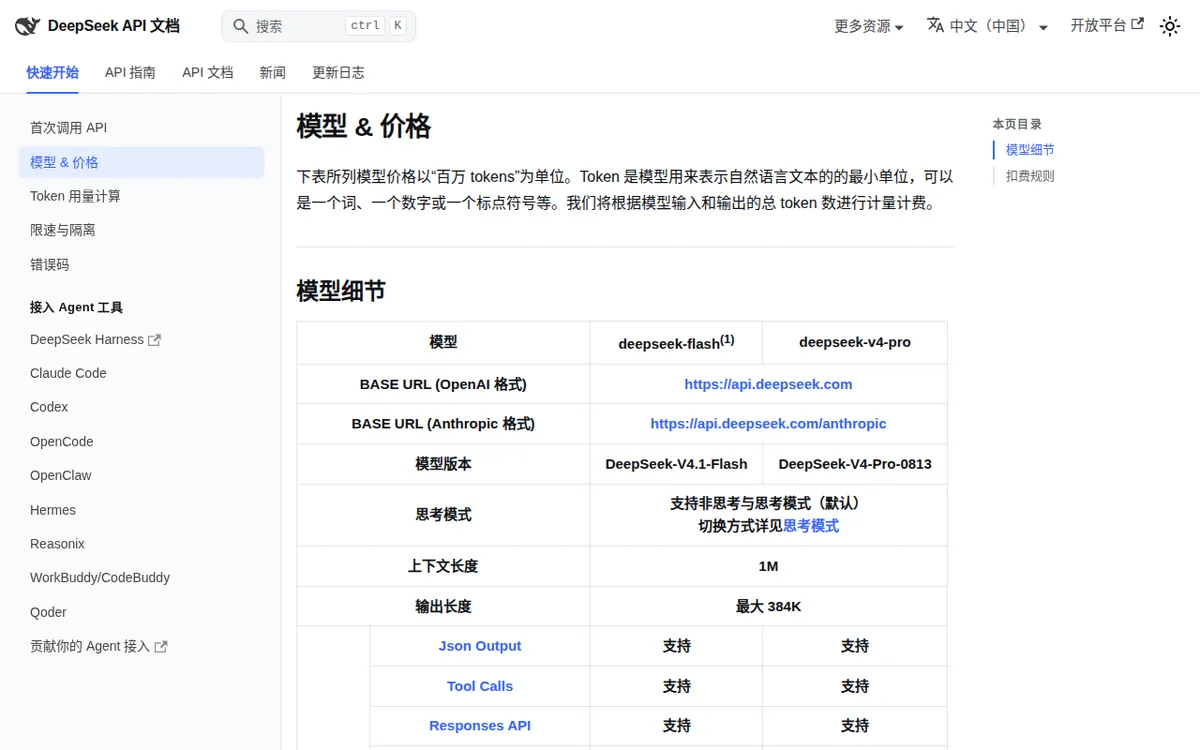Click the BASE URL (OpenAI 格式) row label
The width and height of the screenshot is (1200, 750).
point(443,384)
